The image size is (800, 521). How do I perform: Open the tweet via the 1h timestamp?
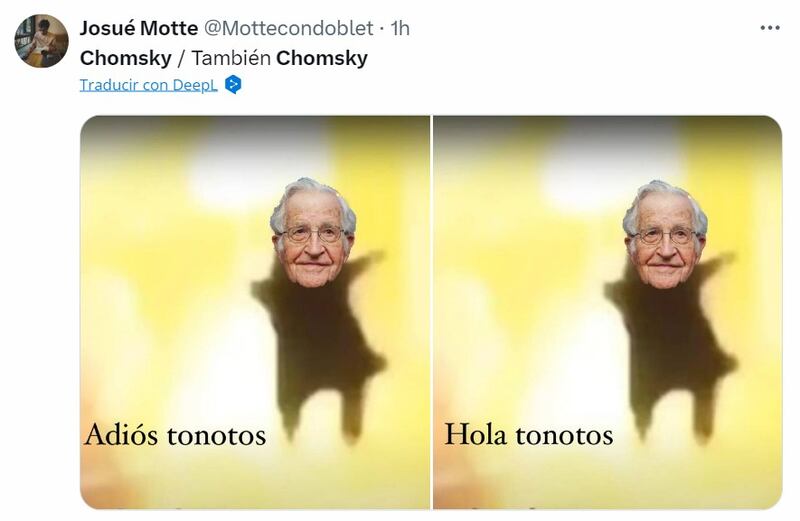400,28
